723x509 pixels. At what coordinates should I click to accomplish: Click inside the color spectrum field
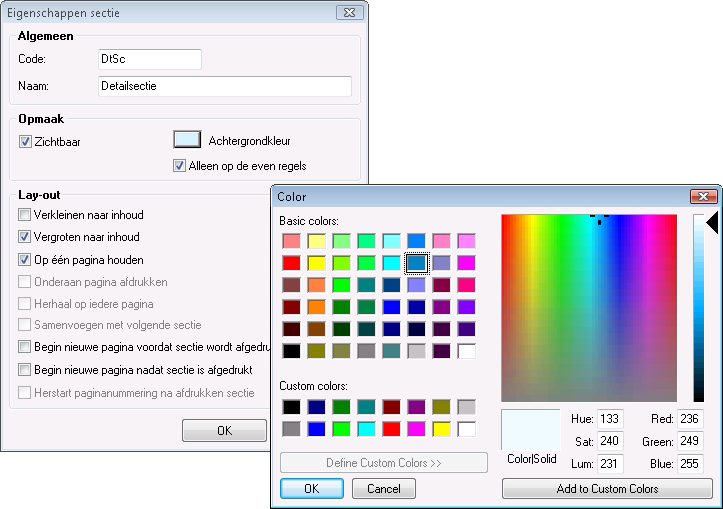coord(589,308)
